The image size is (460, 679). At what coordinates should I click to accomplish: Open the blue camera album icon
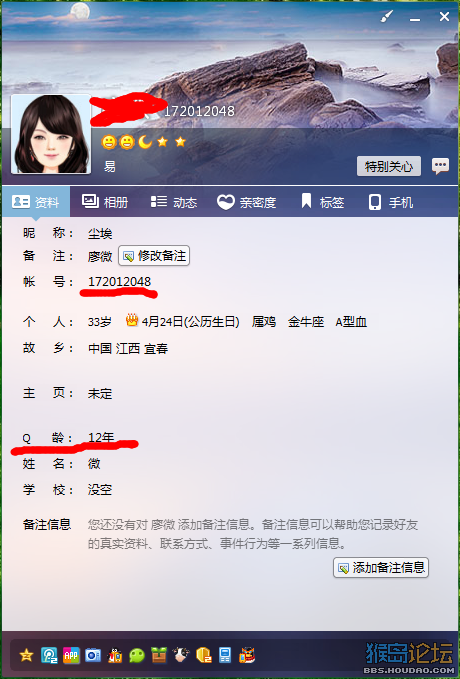coord(93,655)
